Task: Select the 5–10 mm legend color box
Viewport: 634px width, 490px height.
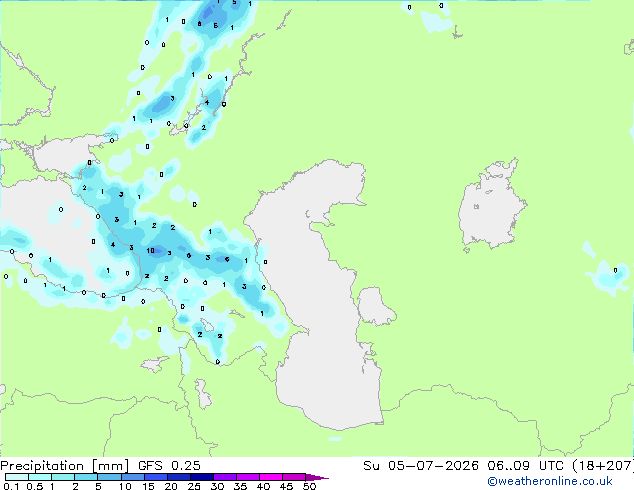Action: [110, 477]
